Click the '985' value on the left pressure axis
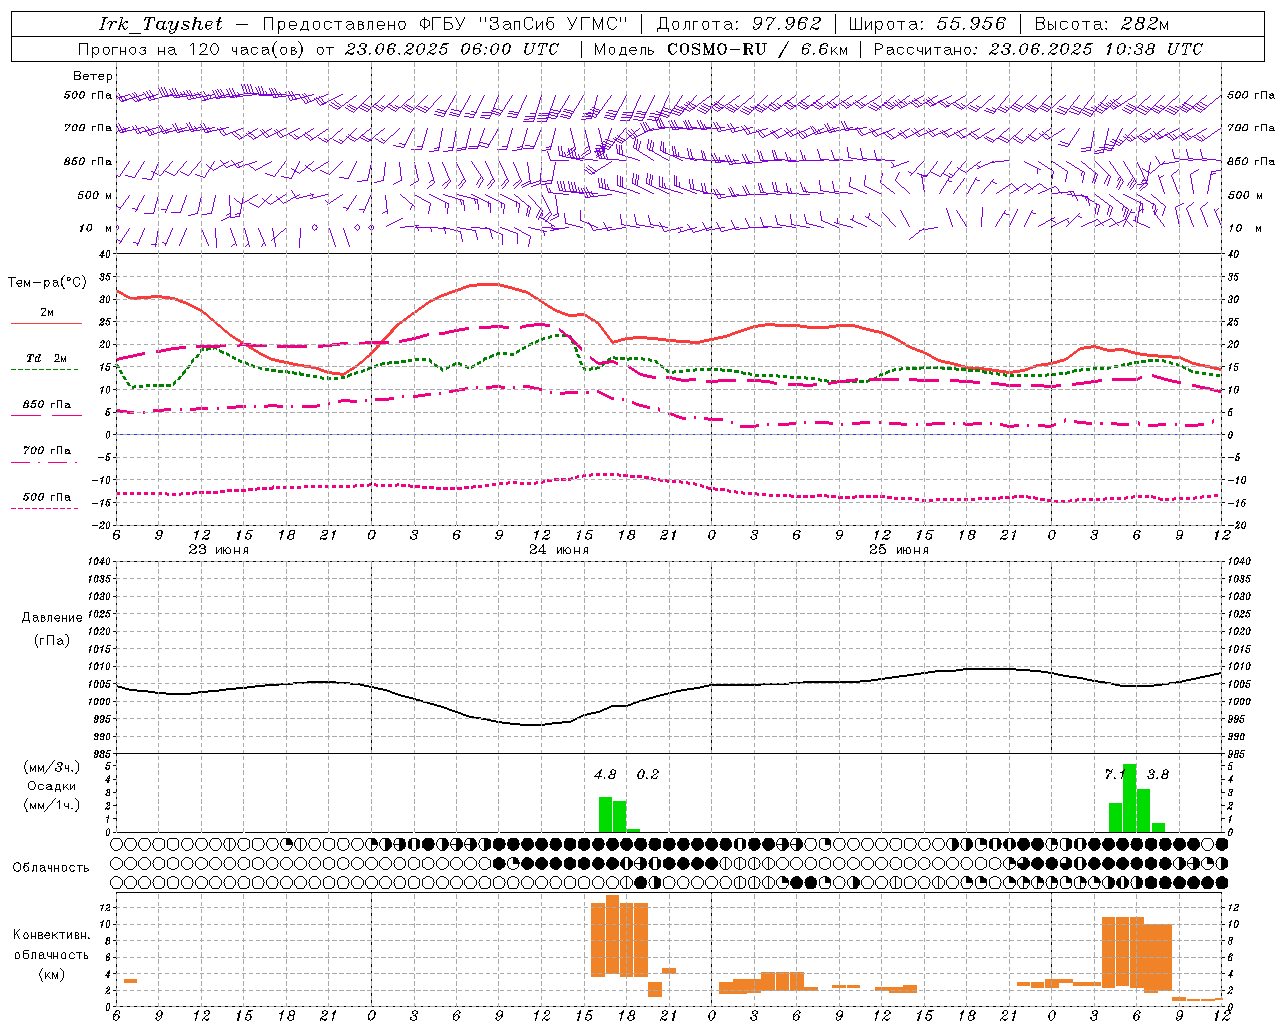Screen dimensions: 1280x1024 tap(100, 754)
